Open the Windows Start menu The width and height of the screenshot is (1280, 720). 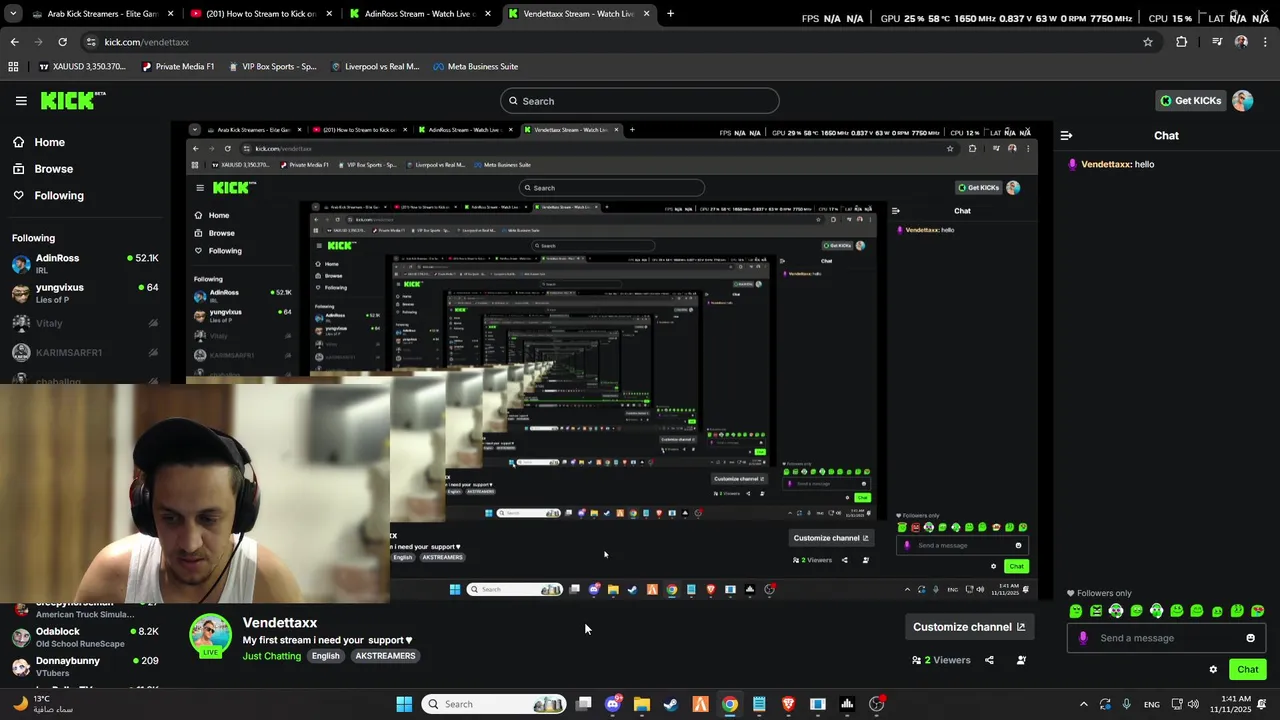tap(404, 704)
